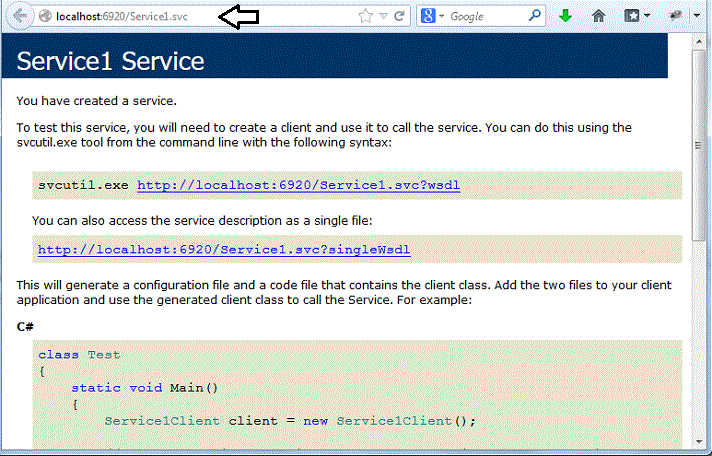Open the Service1.svc?wsdl link
This screenshot has height=456, width=712.
(x=298, y=185)
